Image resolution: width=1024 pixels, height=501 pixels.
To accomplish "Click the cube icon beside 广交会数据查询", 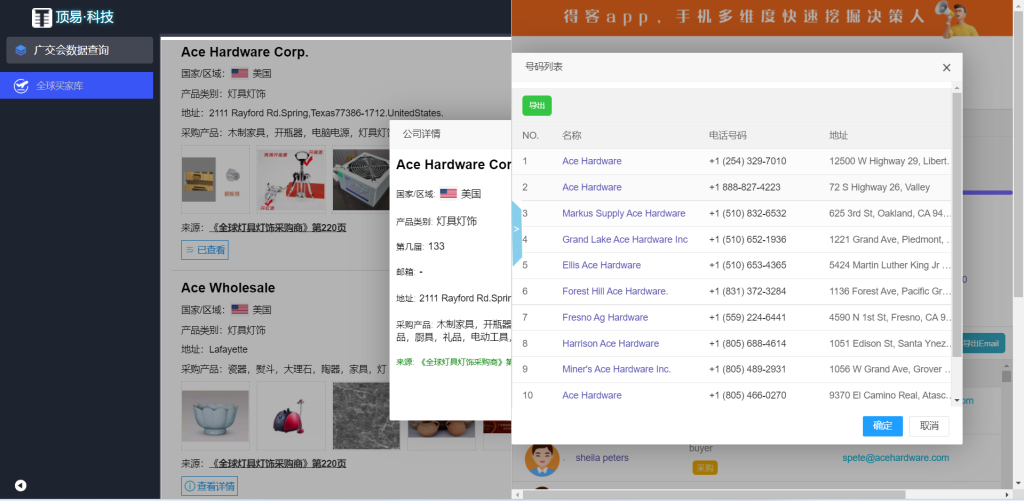I will pos(21,50).
